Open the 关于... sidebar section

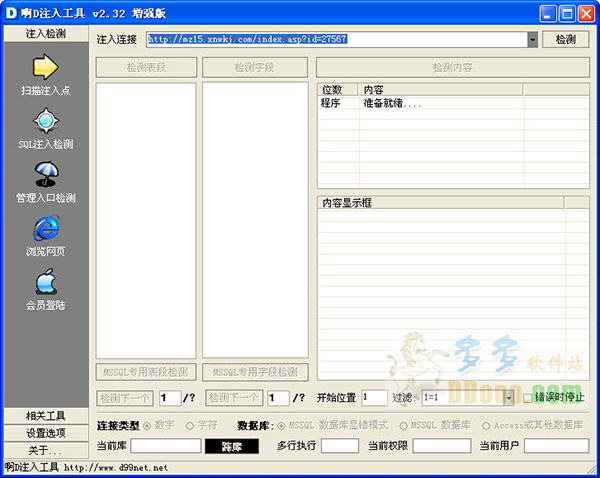[x=46, y=450]
